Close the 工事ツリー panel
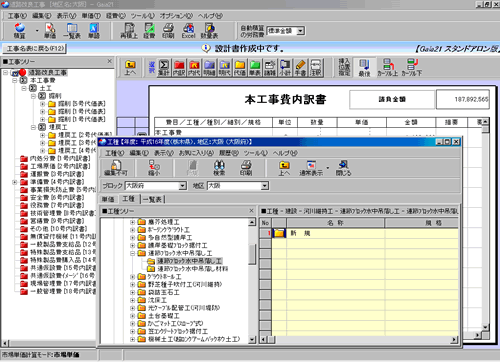Image resolution: width=500 pixels, height=362 pixels. 110,61
